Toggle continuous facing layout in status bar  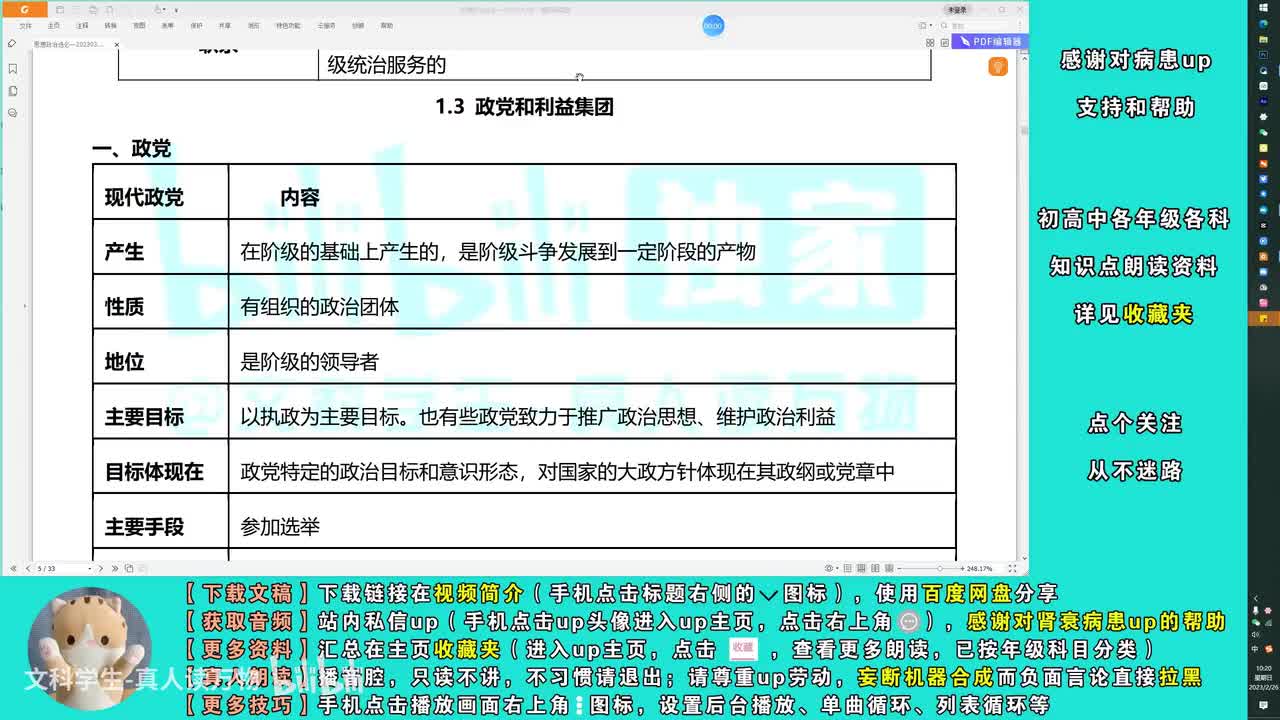pos(889,568)
